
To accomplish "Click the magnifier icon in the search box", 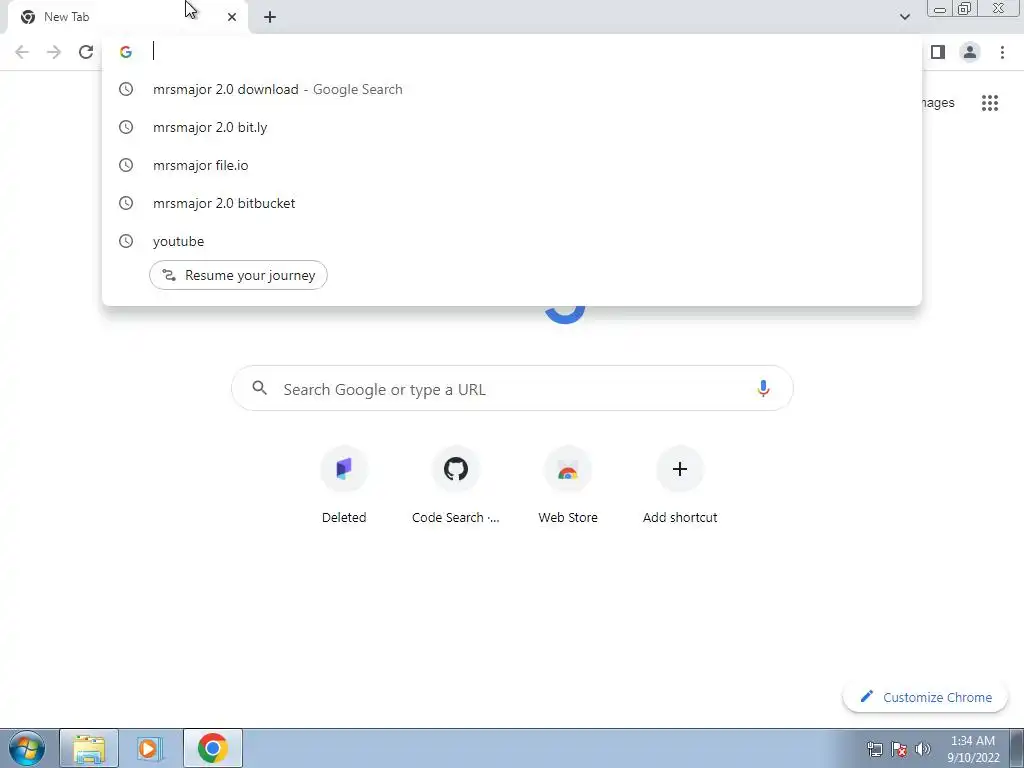I will 259,389.
